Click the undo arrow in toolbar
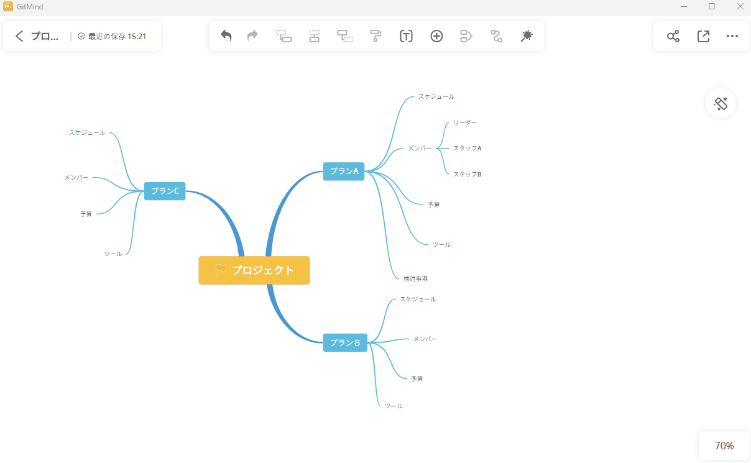Screen dimensions: 751x463 point(226,36)
